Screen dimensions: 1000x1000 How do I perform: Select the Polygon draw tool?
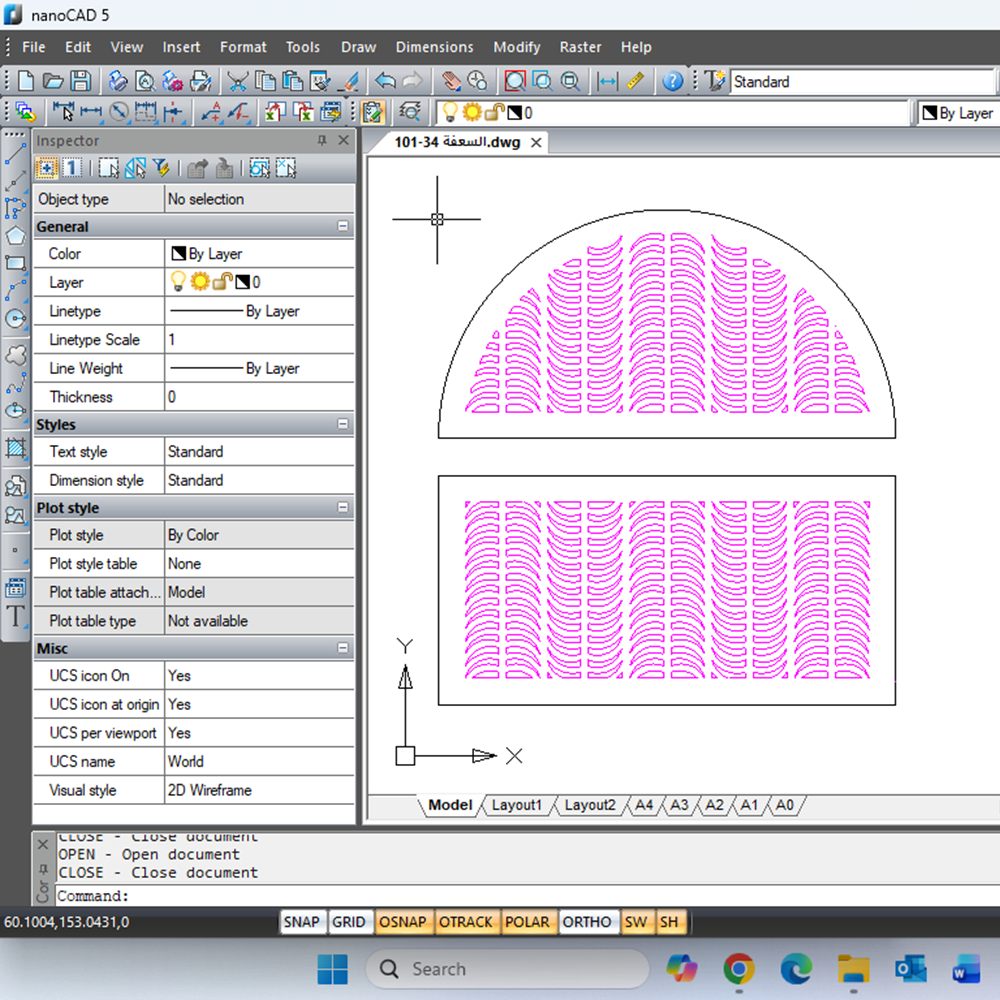pos(15,236)
